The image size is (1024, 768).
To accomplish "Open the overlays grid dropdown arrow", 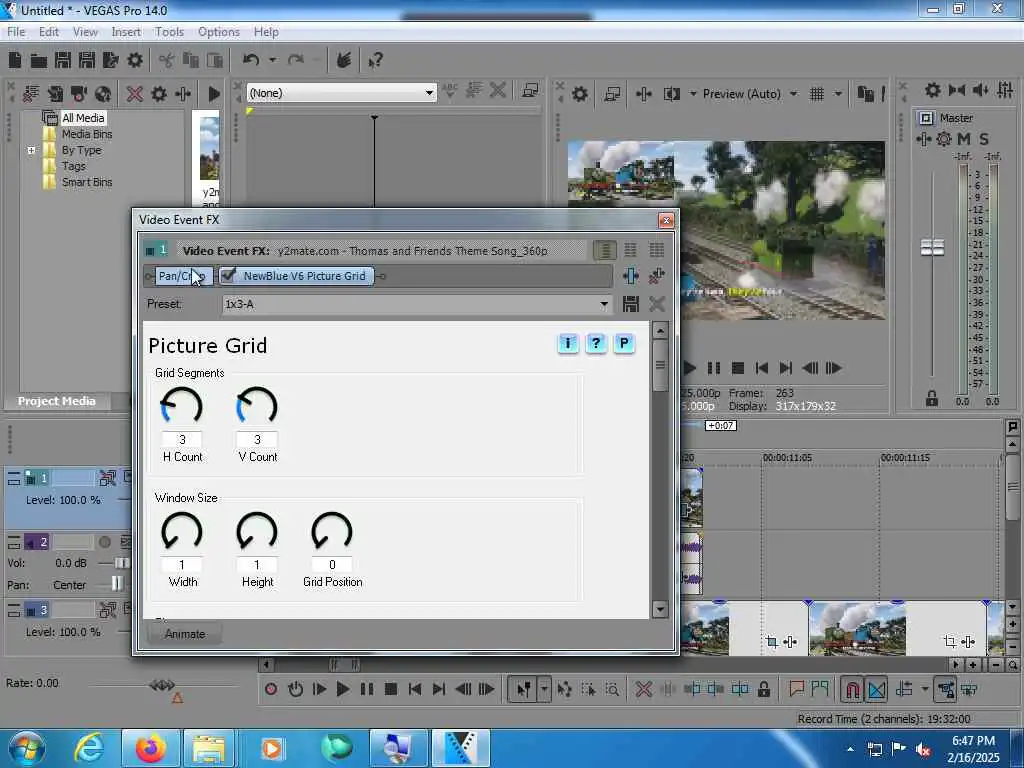I will pyautogui.click(x=838, y=94).
